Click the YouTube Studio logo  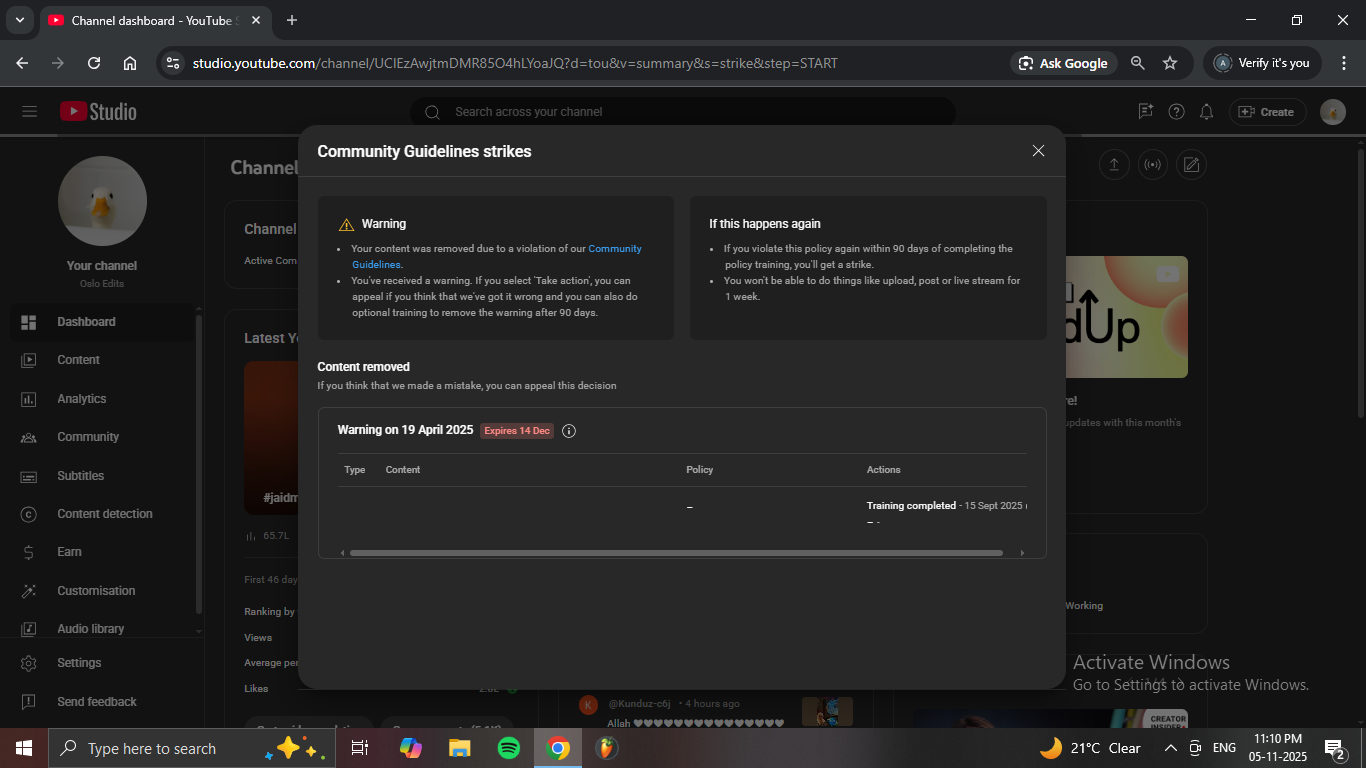click(x=98, y=112)
